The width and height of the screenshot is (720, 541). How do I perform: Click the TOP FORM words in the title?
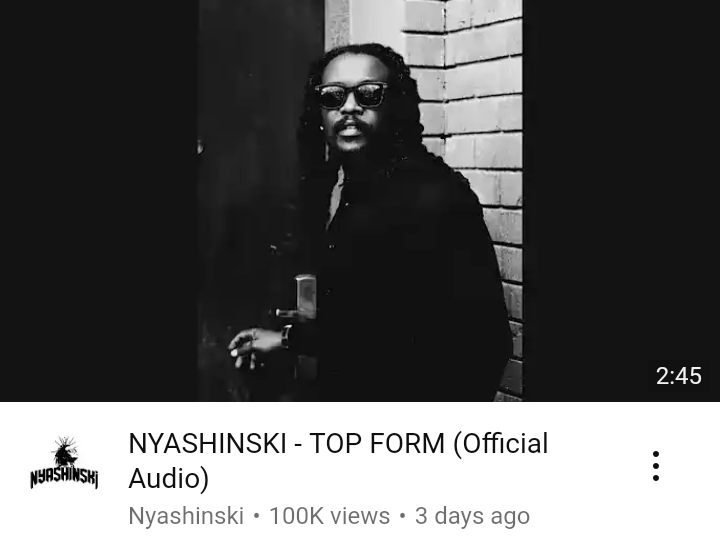click(x=377, y=444)
